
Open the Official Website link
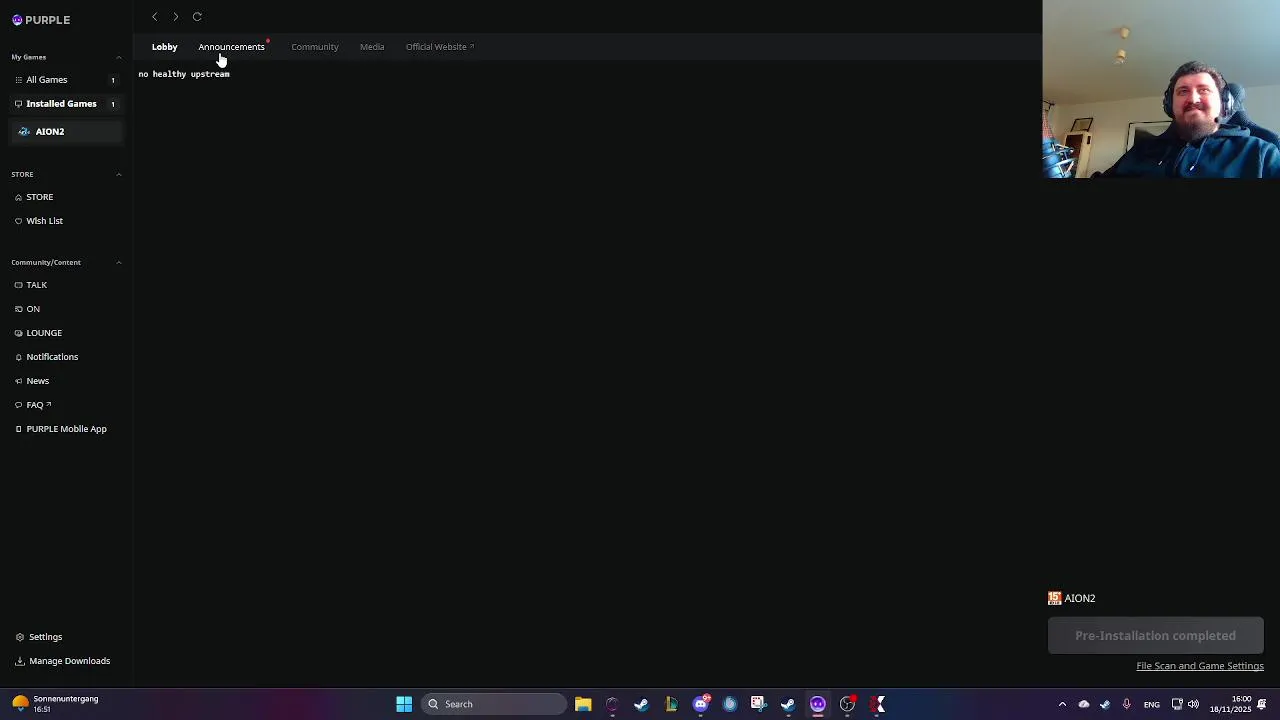(440, 47)
